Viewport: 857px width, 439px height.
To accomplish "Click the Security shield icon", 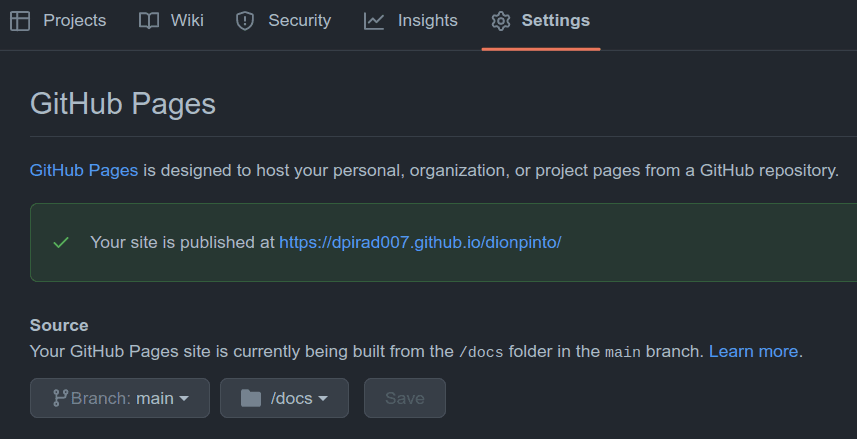I will (245, 21).
